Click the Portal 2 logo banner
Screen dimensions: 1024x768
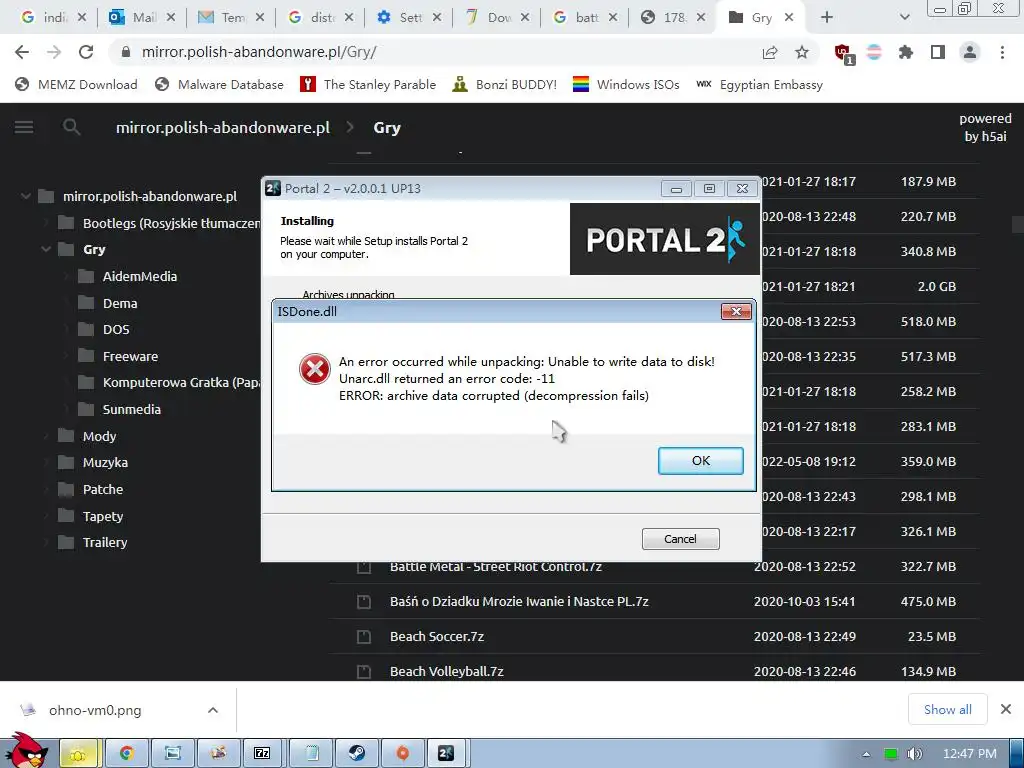[665, 239]
